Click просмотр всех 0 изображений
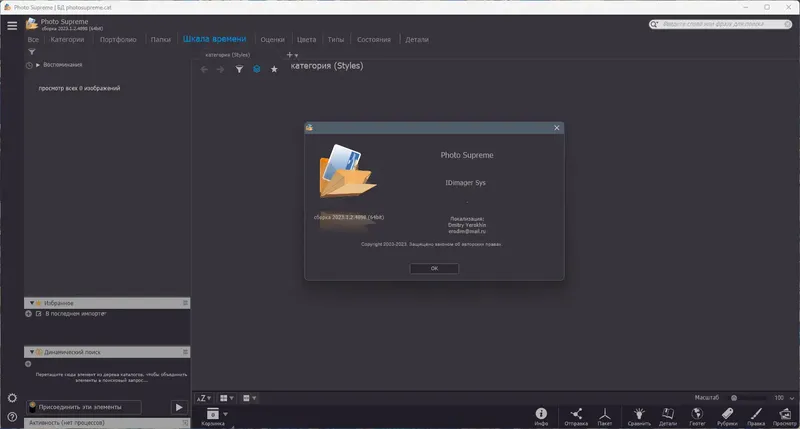Image resolution: width=800 pixels, height=429 pixels. point(79,88)
